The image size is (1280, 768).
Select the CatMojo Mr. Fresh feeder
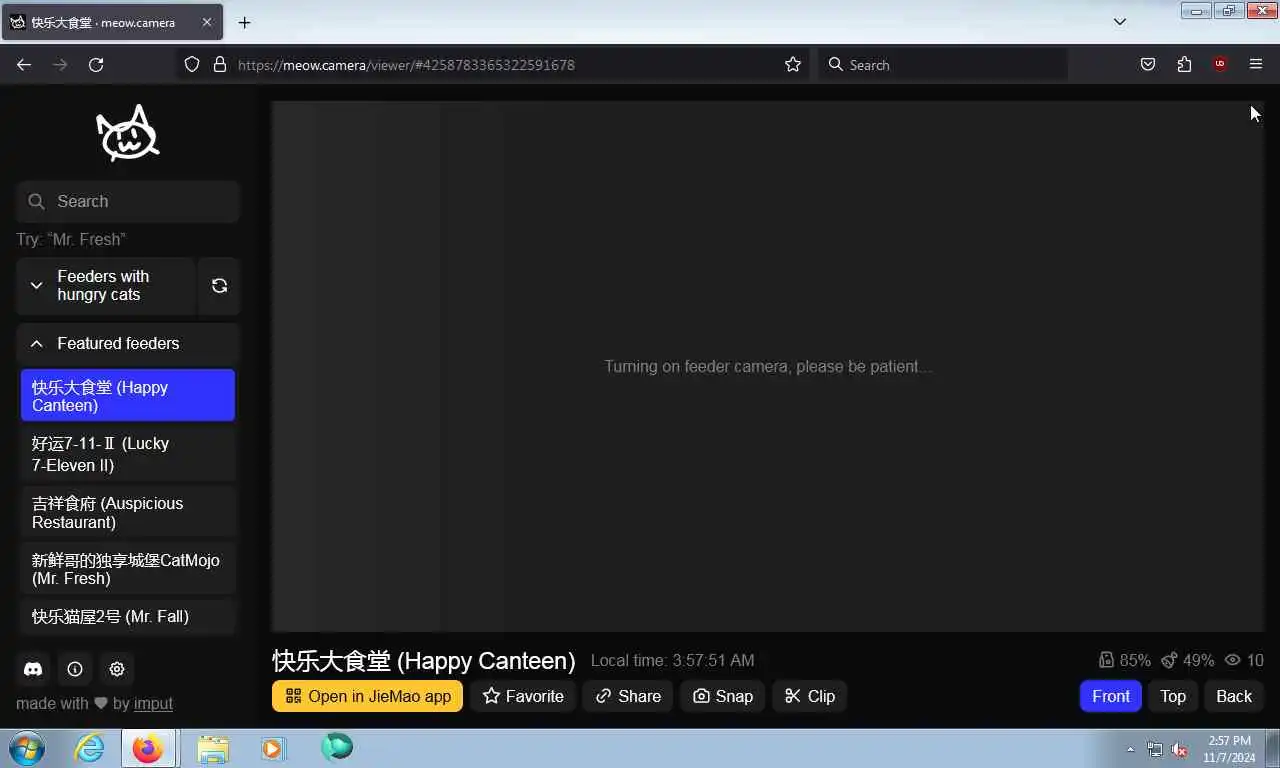tap(128, 569)
